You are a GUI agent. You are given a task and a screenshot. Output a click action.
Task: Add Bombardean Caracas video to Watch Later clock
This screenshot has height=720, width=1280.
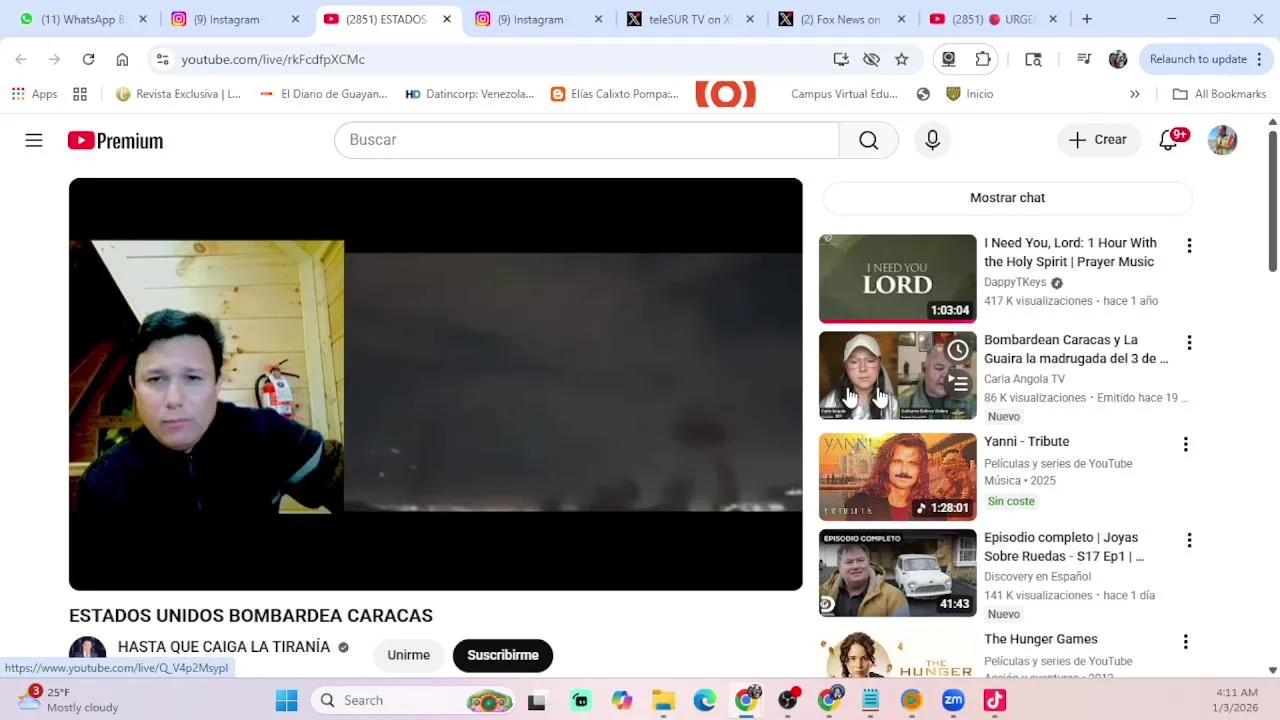click(958, 350)
